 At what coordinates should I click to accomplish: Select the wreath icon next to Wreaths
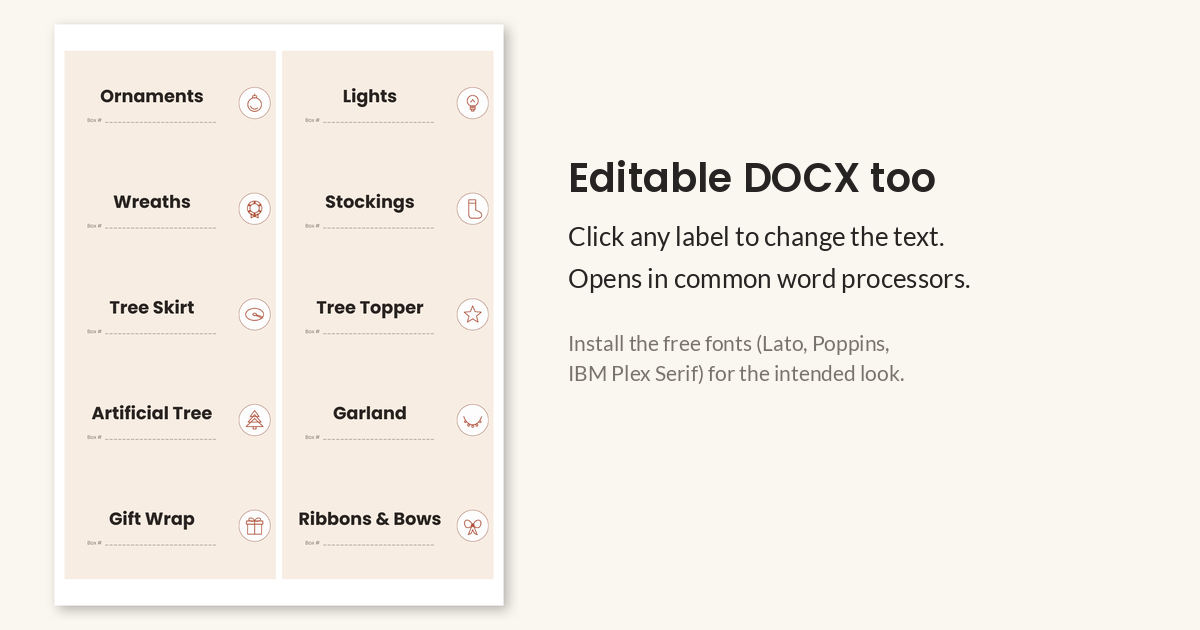(255, 208)
